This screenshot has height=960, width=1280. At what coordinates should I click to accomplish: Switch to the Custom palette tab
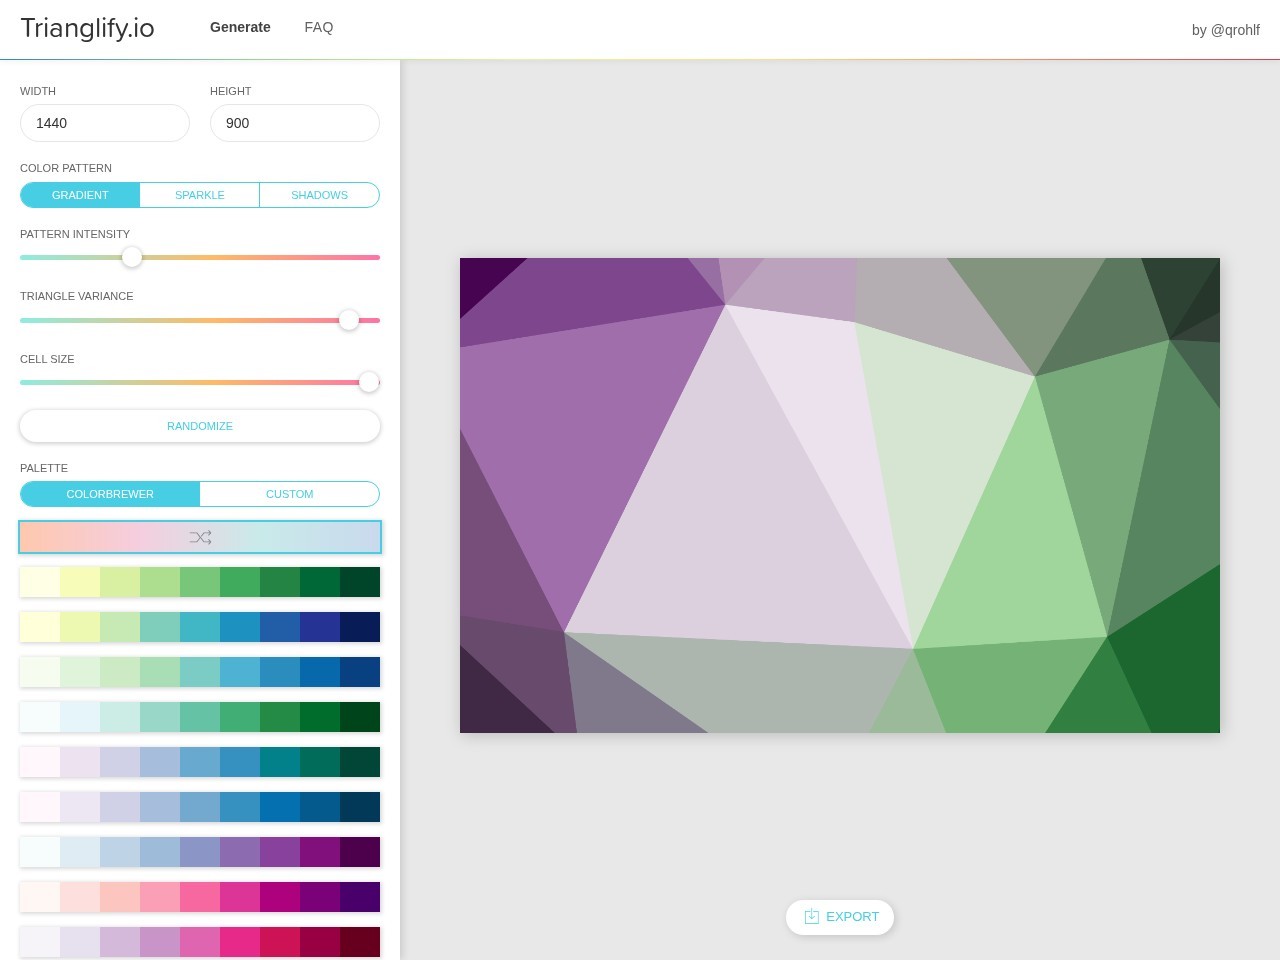click(x=290, y=494)
